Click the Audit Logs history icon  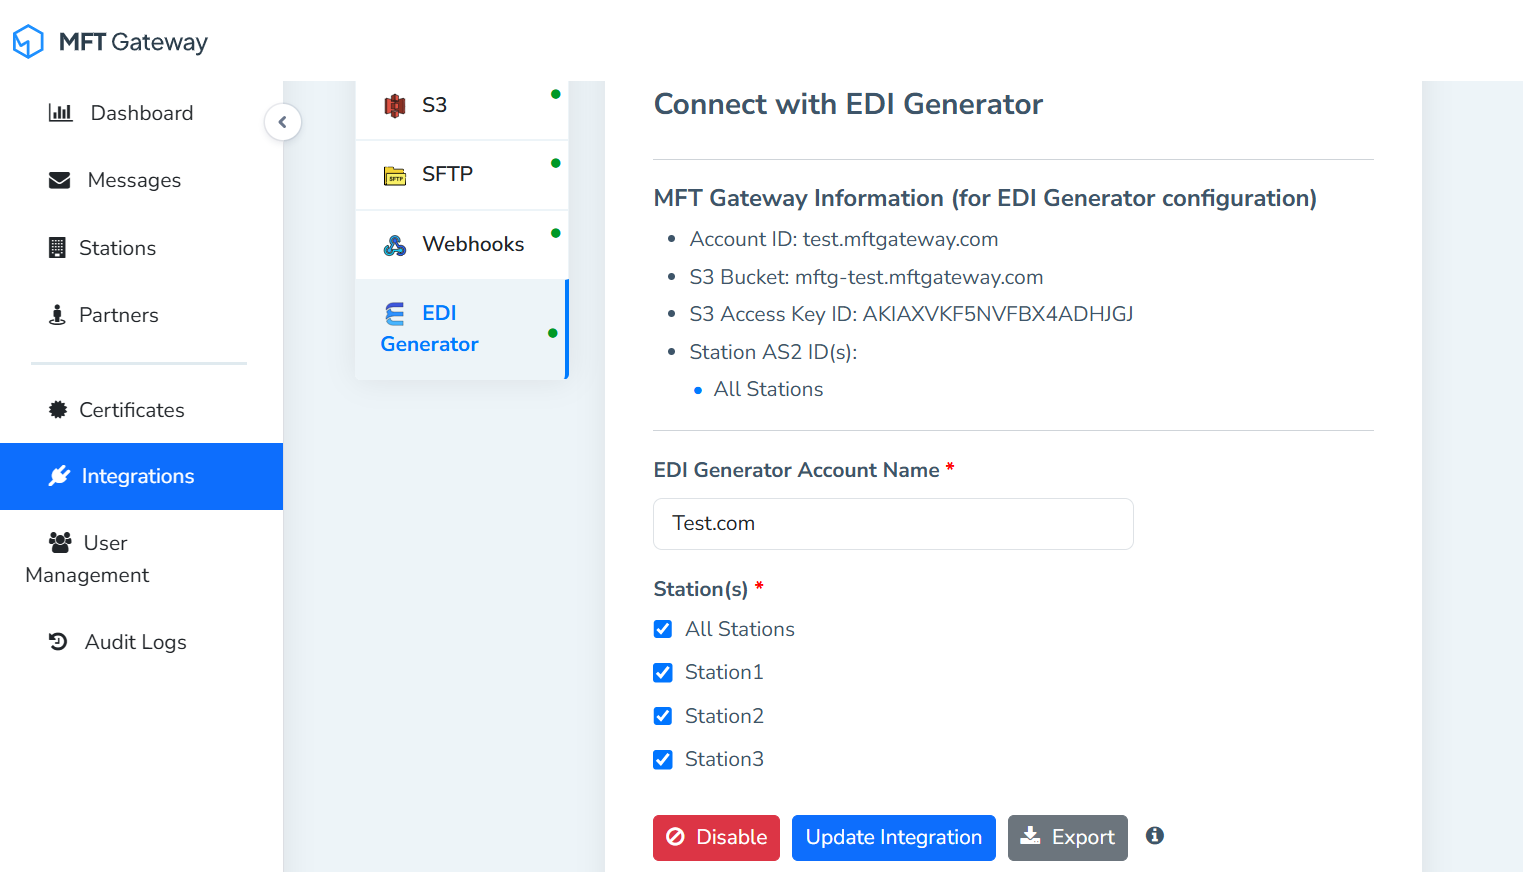58,642
